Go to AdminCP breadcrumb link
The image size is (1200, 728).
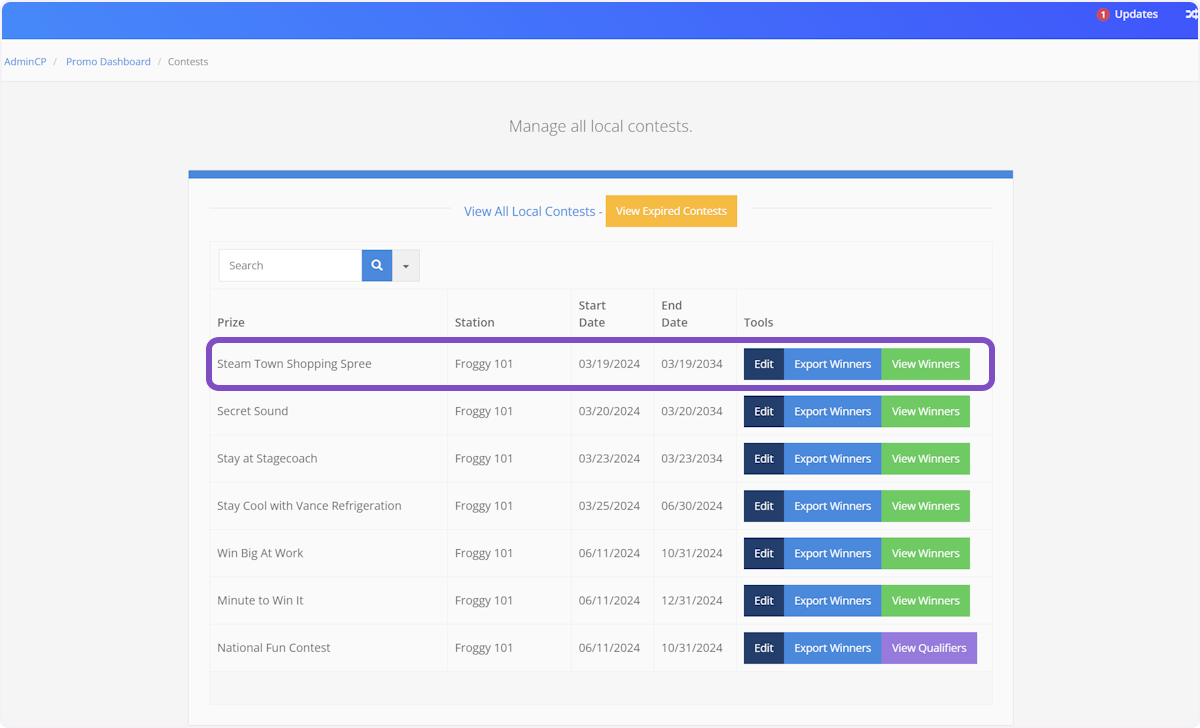point(25,62)
